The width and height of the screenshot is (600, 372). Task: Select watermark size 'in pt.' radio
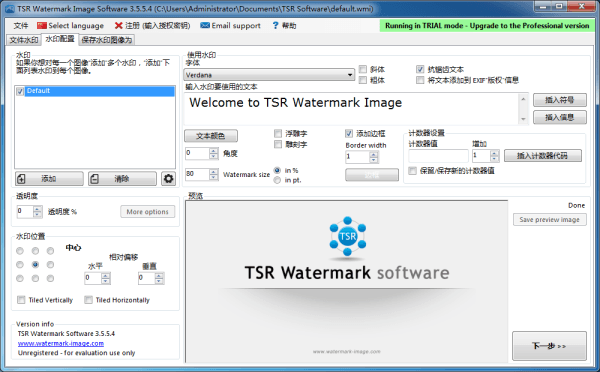coord(277,180)
